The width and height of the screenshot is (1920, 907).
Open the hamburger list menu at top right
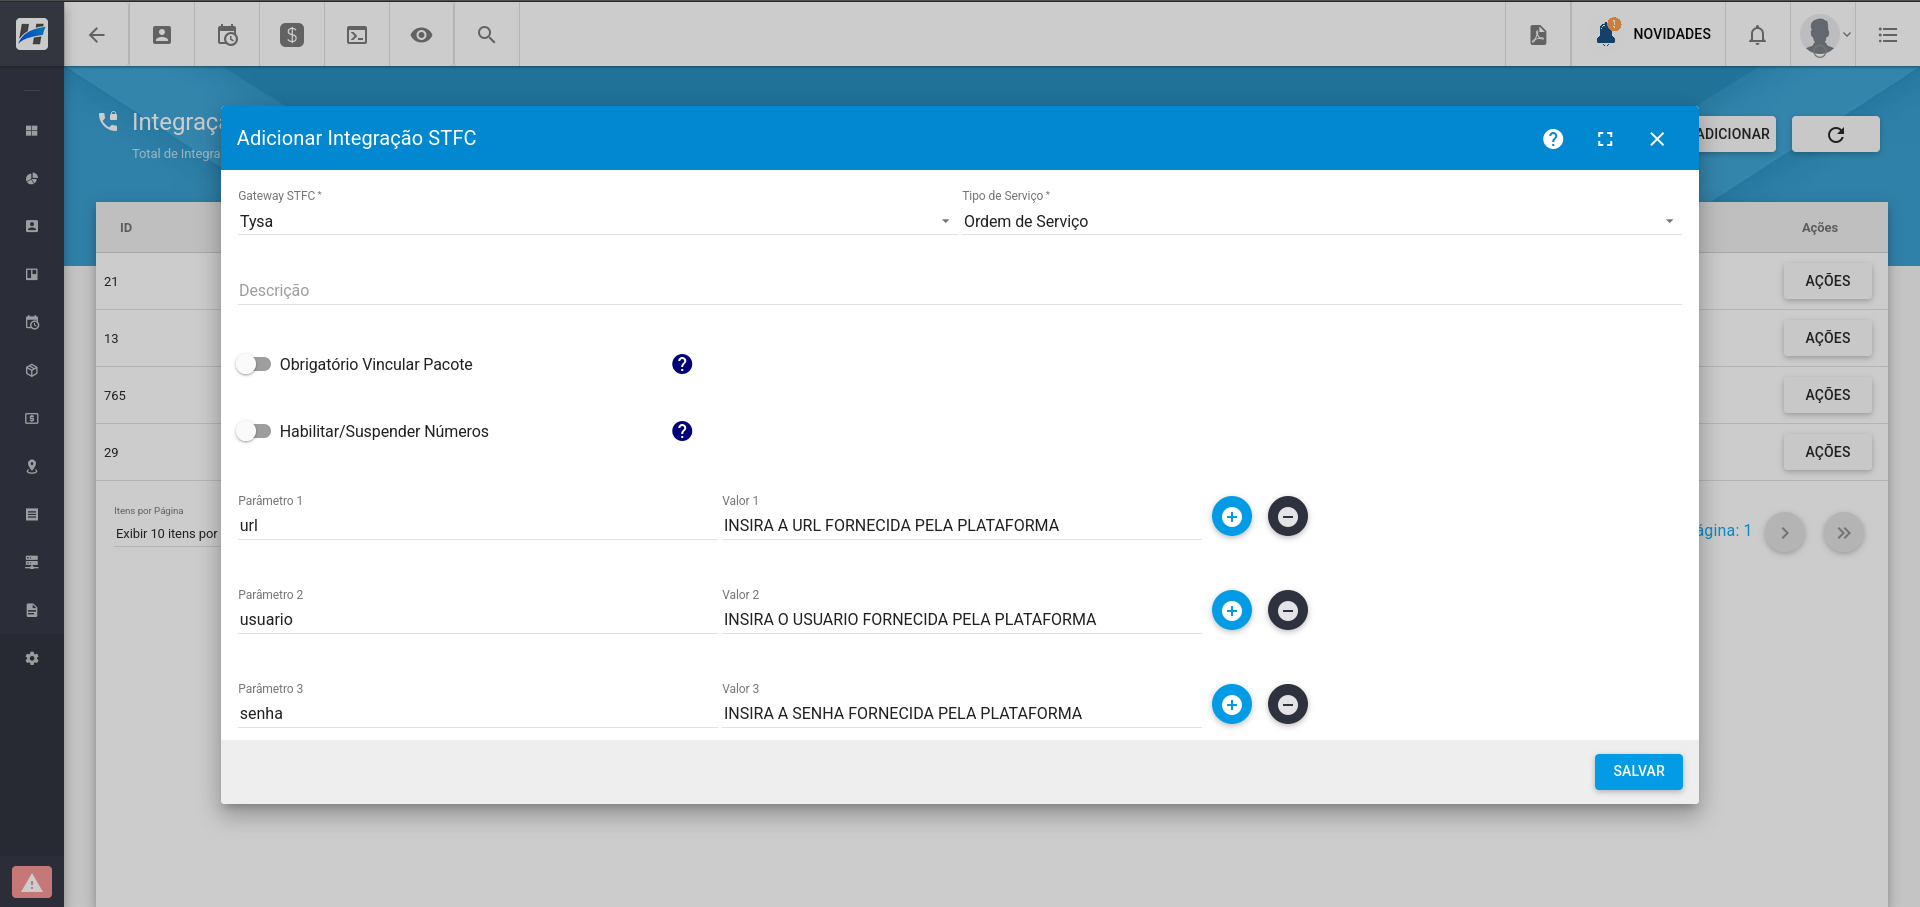tap(1887, 35)
